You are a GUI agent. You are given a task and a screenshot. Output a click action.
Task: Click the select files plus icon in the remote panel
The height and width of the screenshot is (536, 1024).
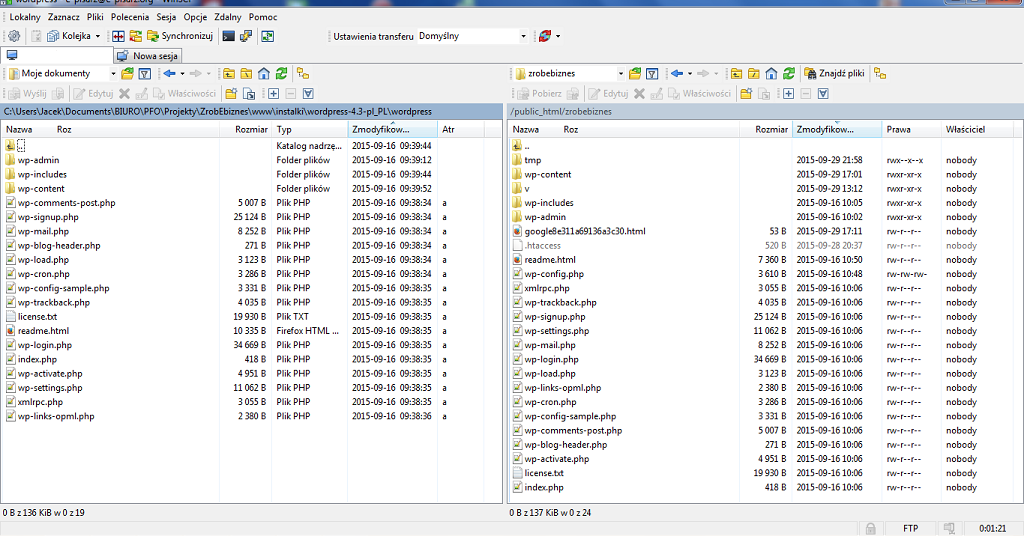click(788, 94)
